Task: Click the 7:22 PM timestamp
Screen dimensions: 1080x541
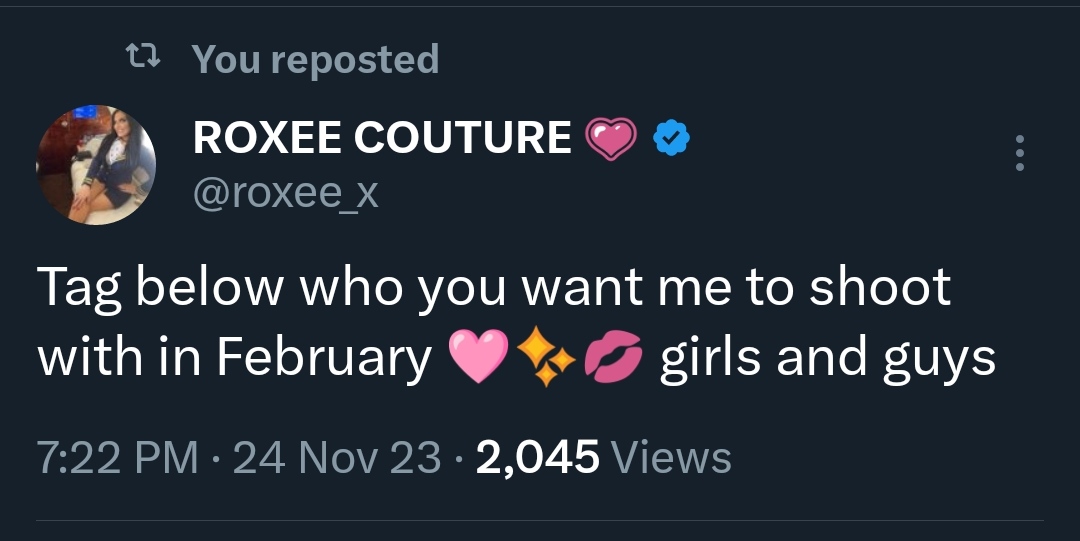Action: (x=117, y=458)
